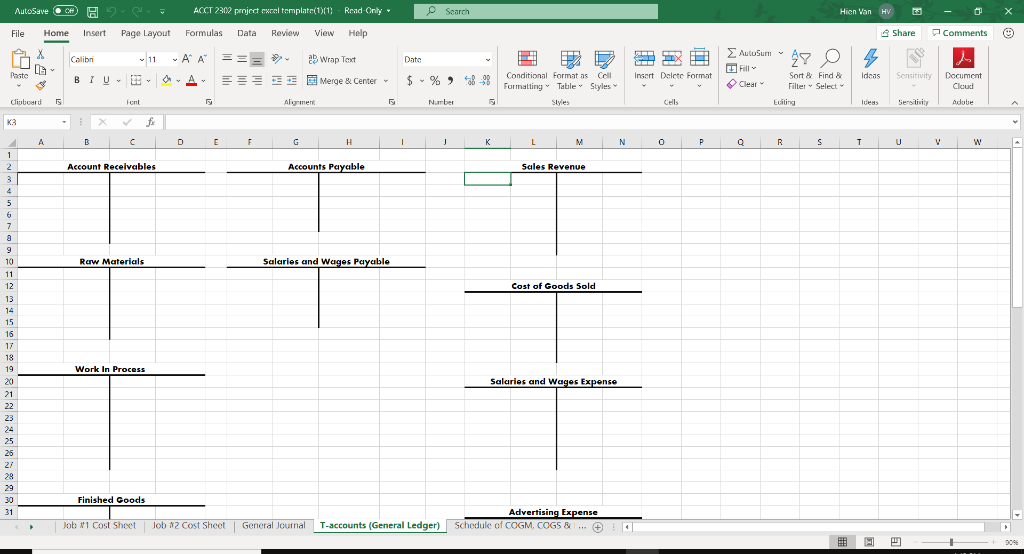Screen dimensions: 1024x554
Task: Click the Search box in title bar
Action: 536,11
